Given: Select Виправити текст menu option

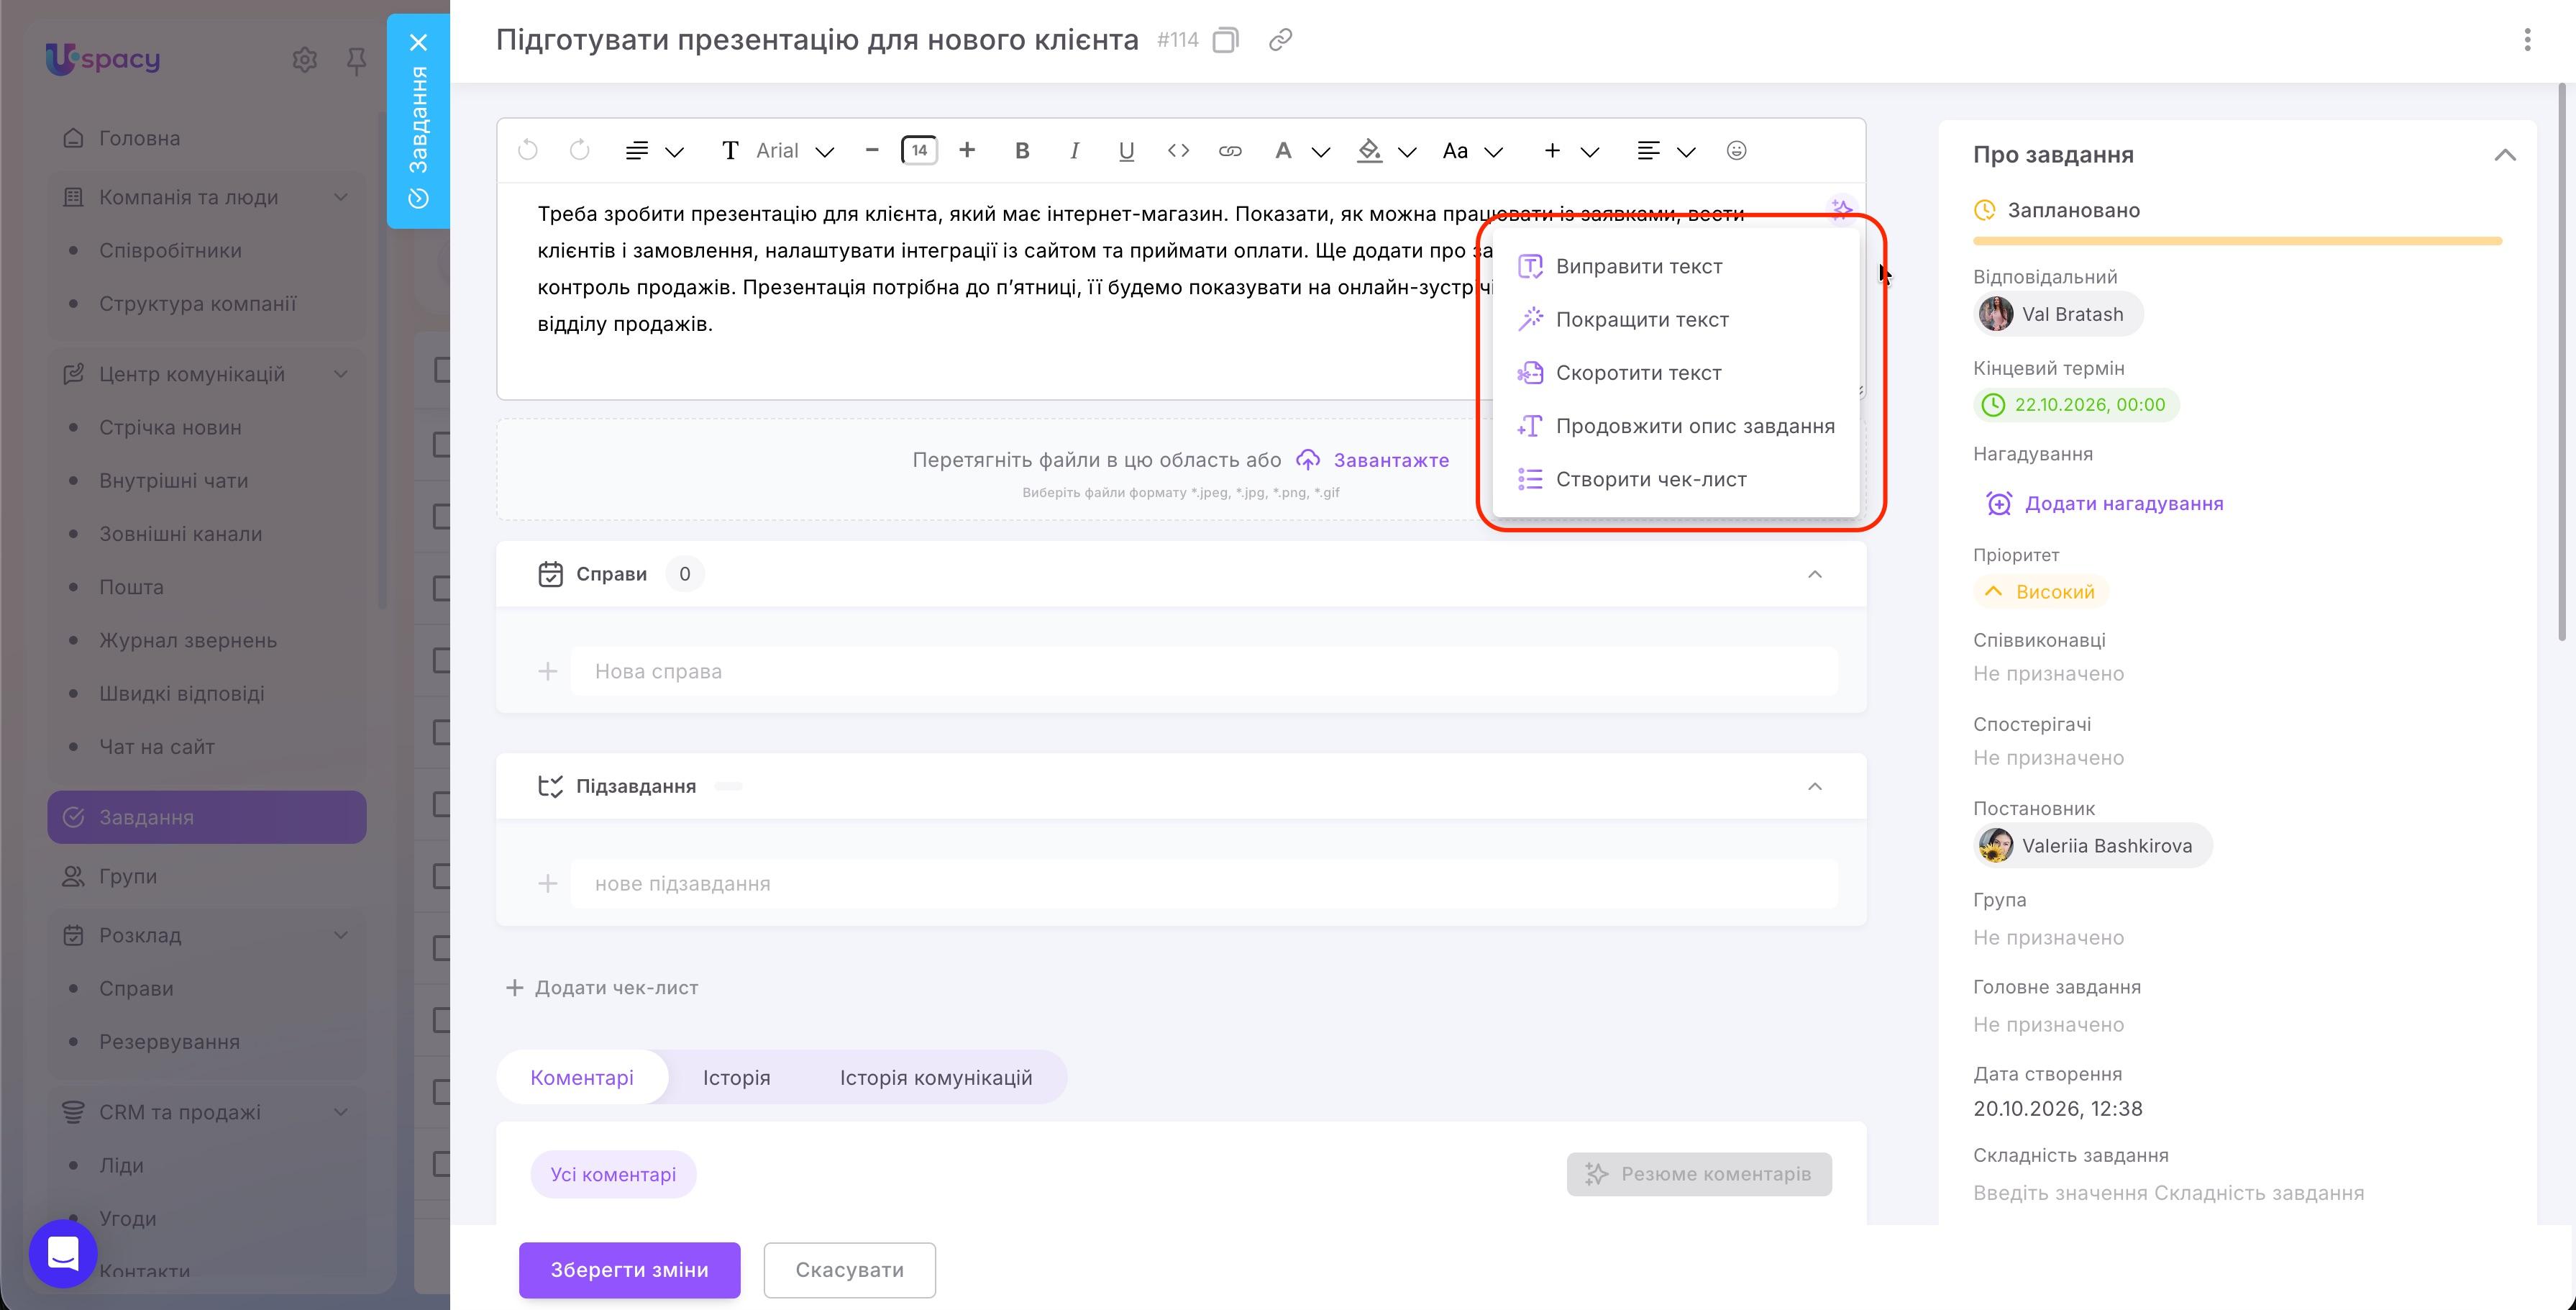Looking at the screenshot, I should tap(1675, 266).
